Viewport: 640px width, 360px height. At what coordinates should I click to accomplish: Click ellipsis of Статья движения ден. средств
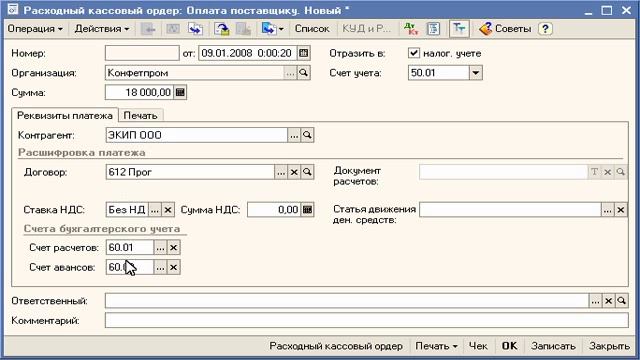(x=607, y=210)
